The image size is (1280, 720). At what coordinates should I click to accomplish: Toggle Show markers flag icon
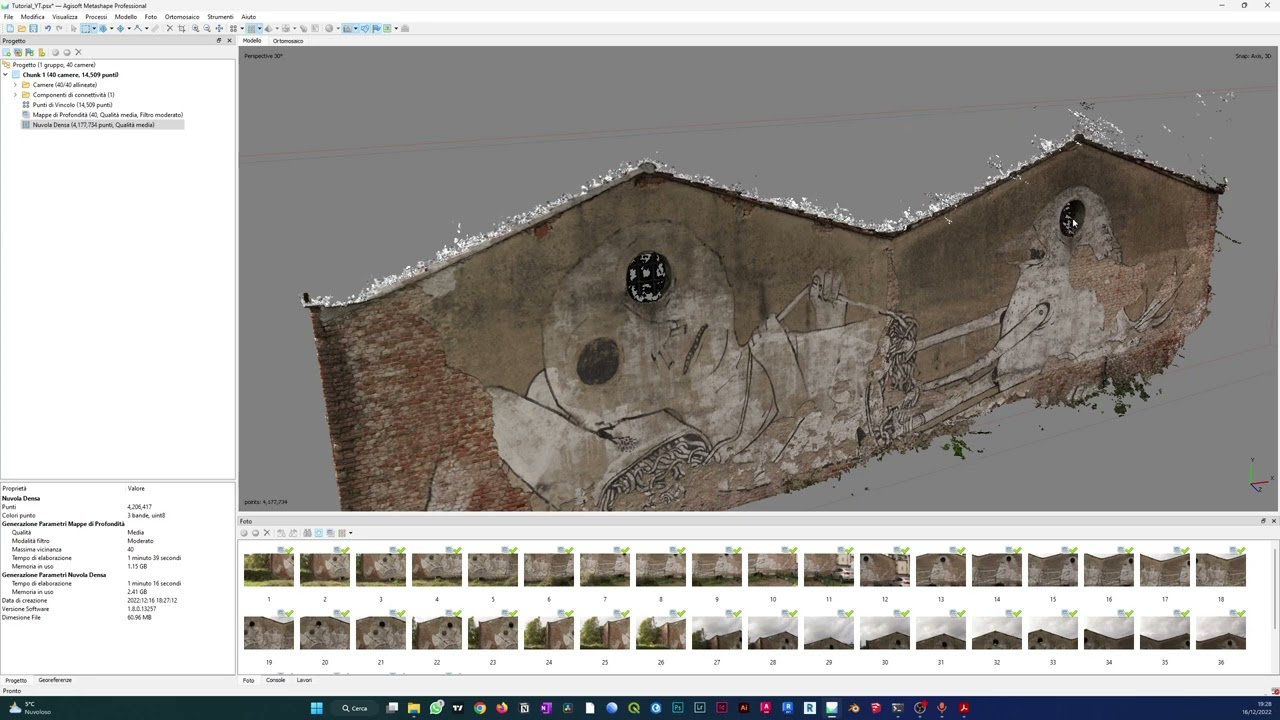pos(376,28)
